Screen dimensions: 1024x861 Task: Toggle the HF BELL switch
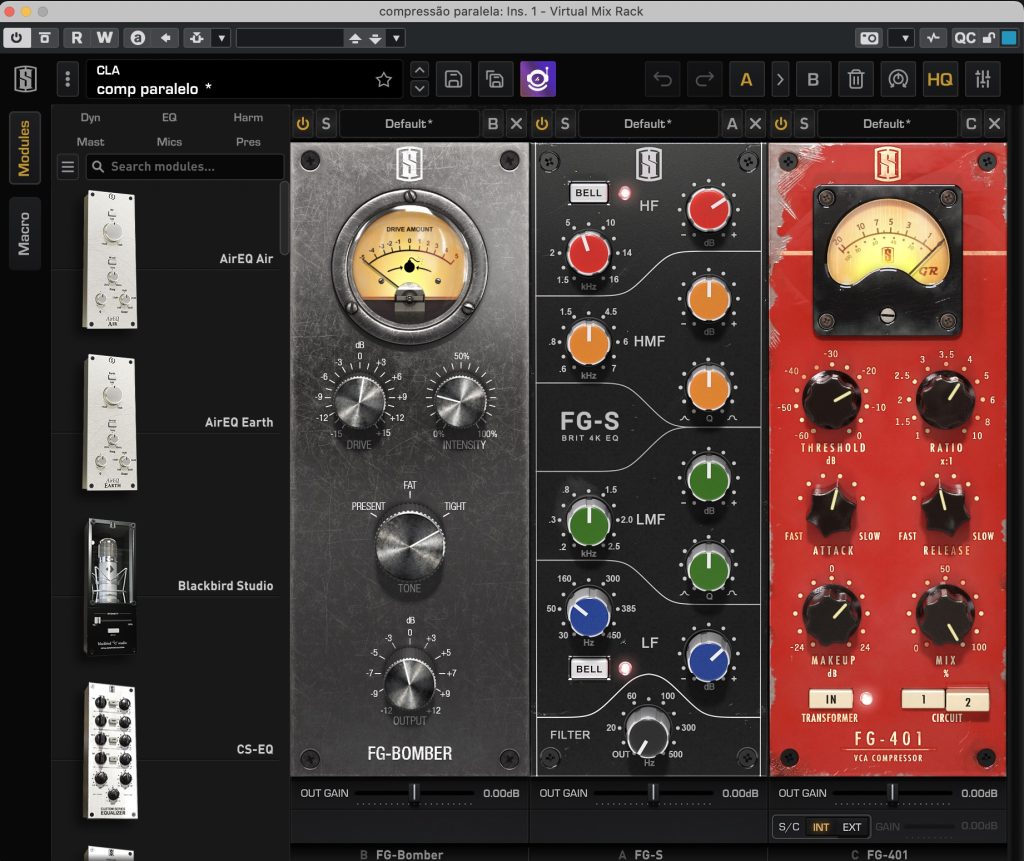tap(589, 192)
